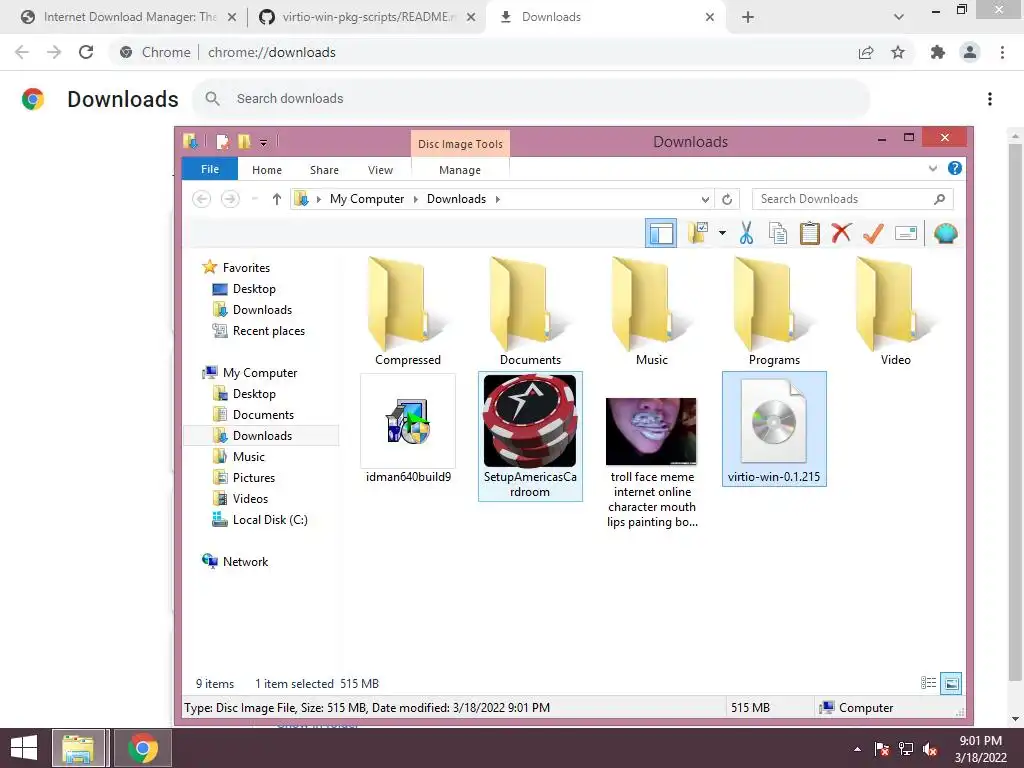Image resolution: width=1024 pixels, height=768 pixels.
Task: Open Chrome extensions puzzle icon
Action: (938, 52)
